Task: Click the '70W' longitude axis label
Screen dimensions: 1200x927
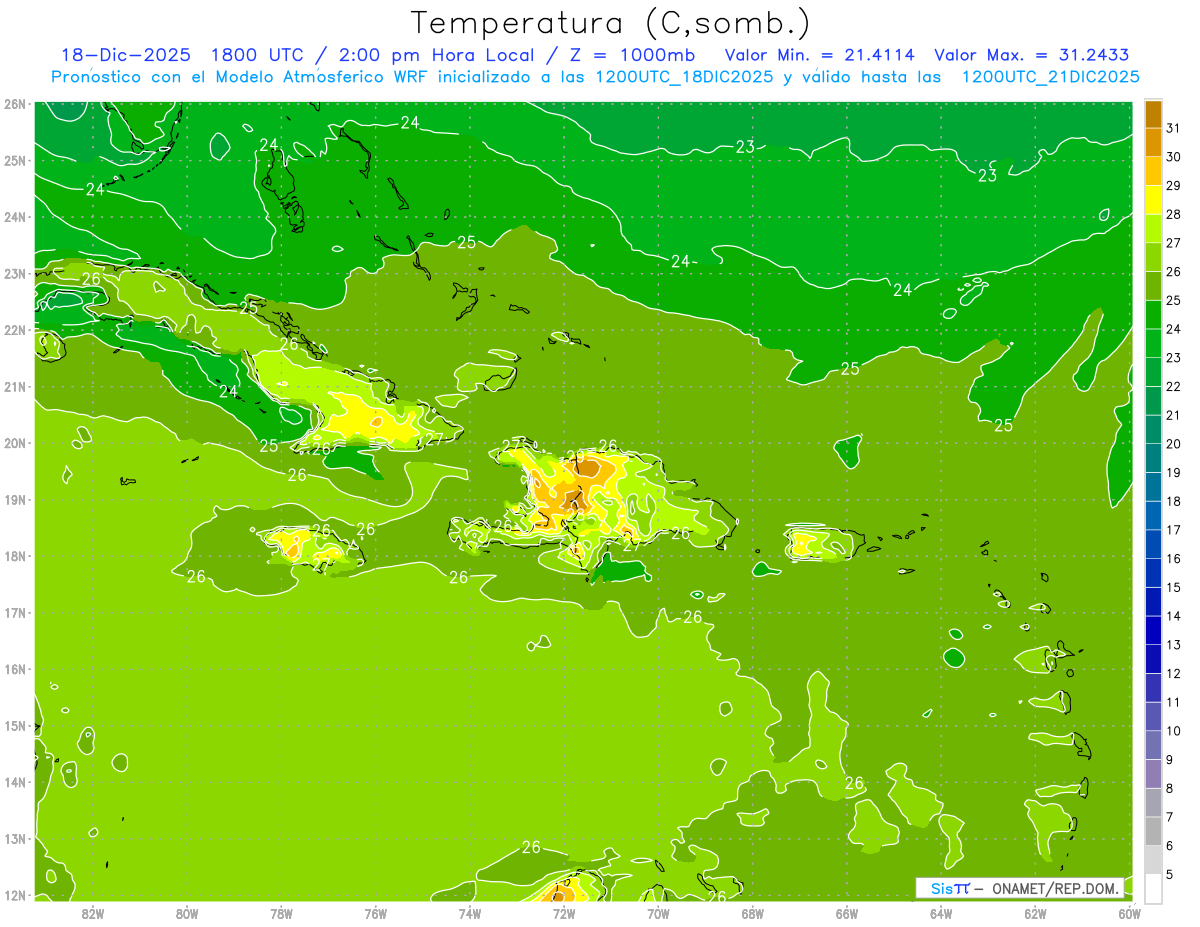Action: pos(658,913)
